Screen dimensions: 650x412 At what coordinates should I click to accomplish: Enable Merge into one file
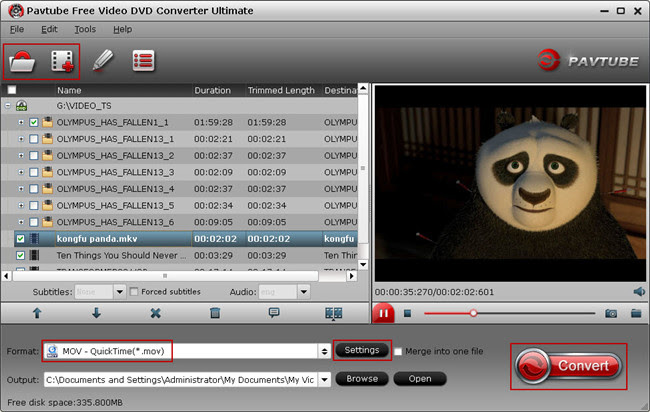click(x=398, y=351)
